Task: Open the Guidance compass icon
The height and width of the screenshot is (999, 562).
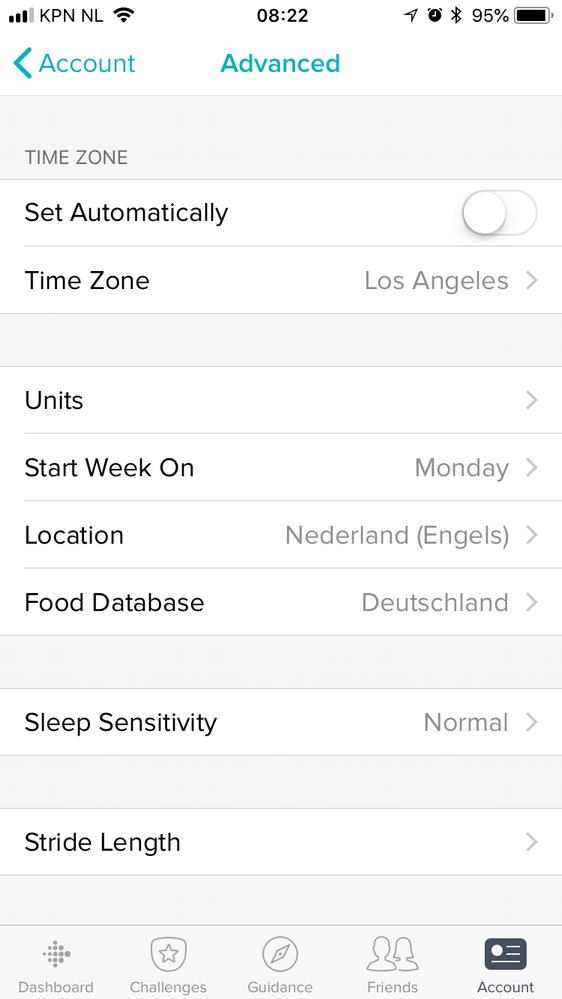Action: coord(280,954)
